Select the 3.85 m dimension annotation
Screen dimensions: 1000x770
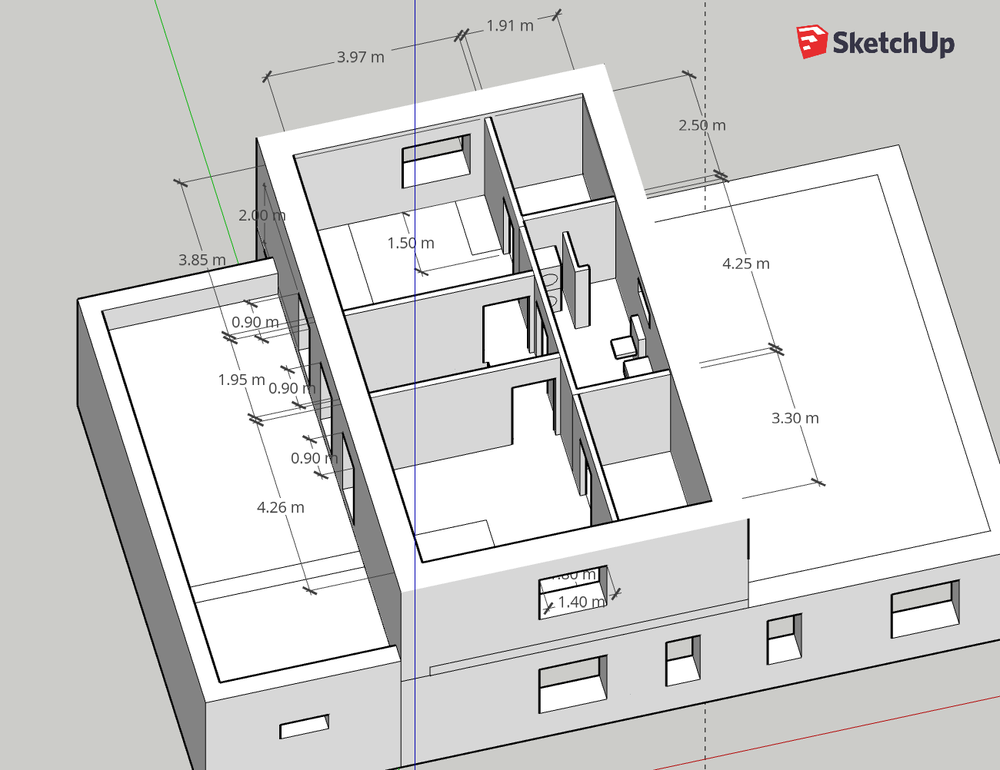pyautogui.click(x=202, y=260)
